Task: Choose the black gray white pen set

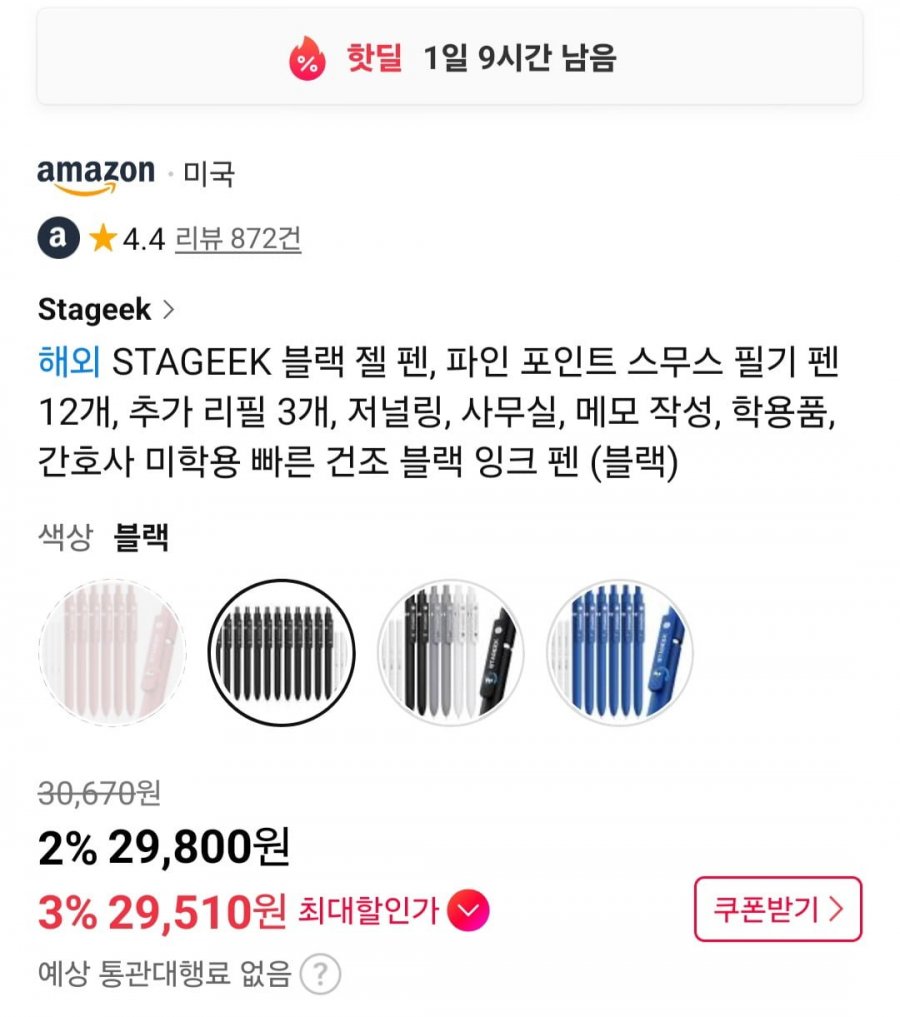Action: tap(451, 652)
